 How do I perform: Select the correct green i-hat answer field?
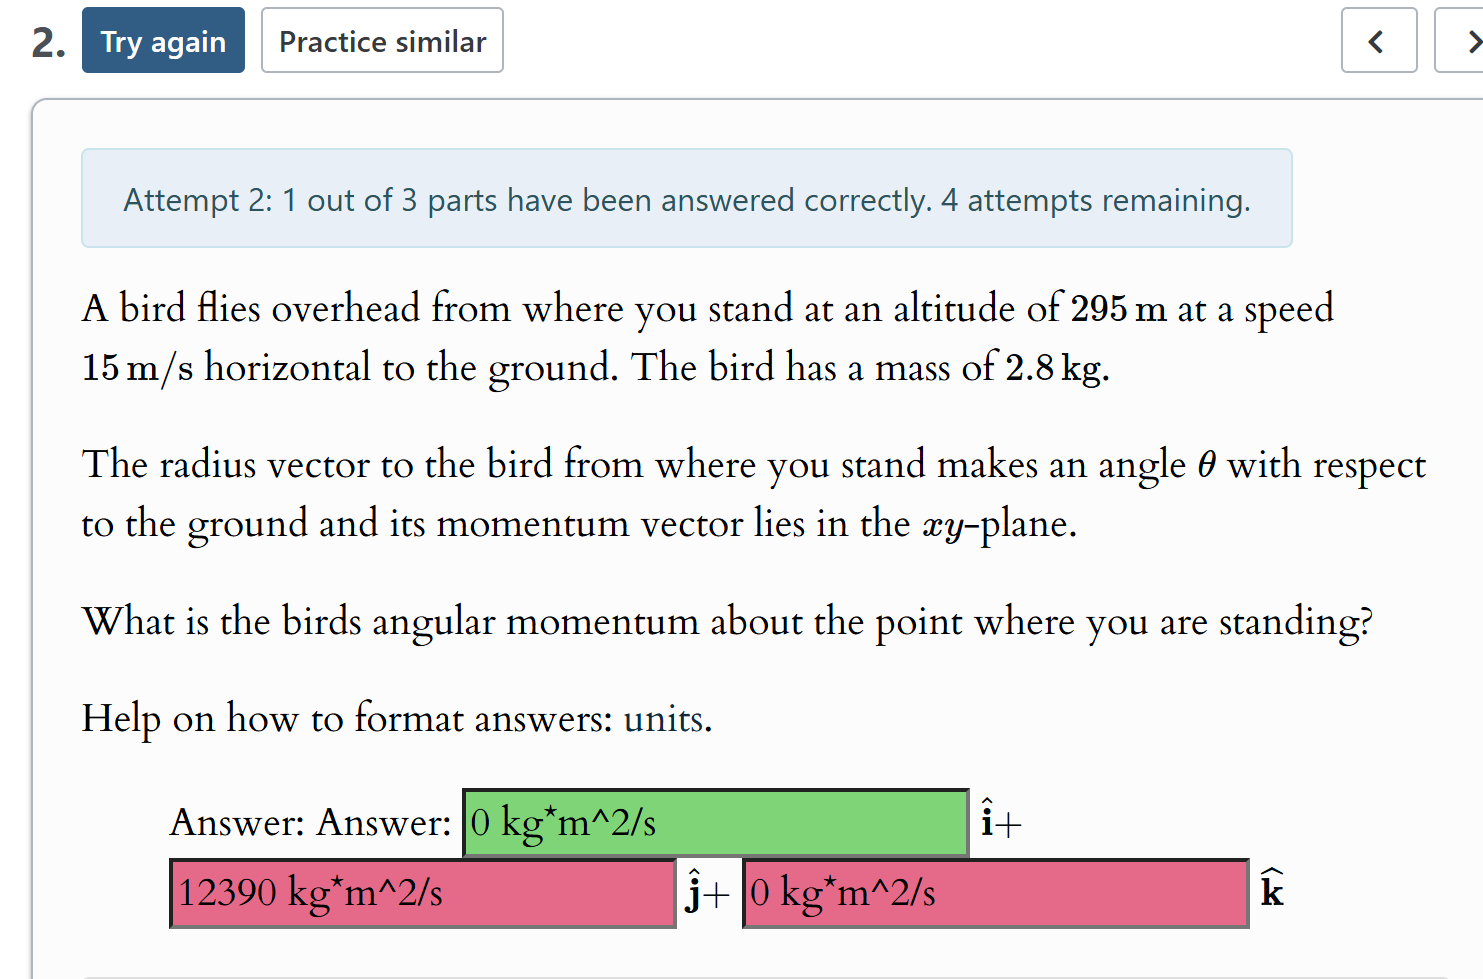pos(715,822)
